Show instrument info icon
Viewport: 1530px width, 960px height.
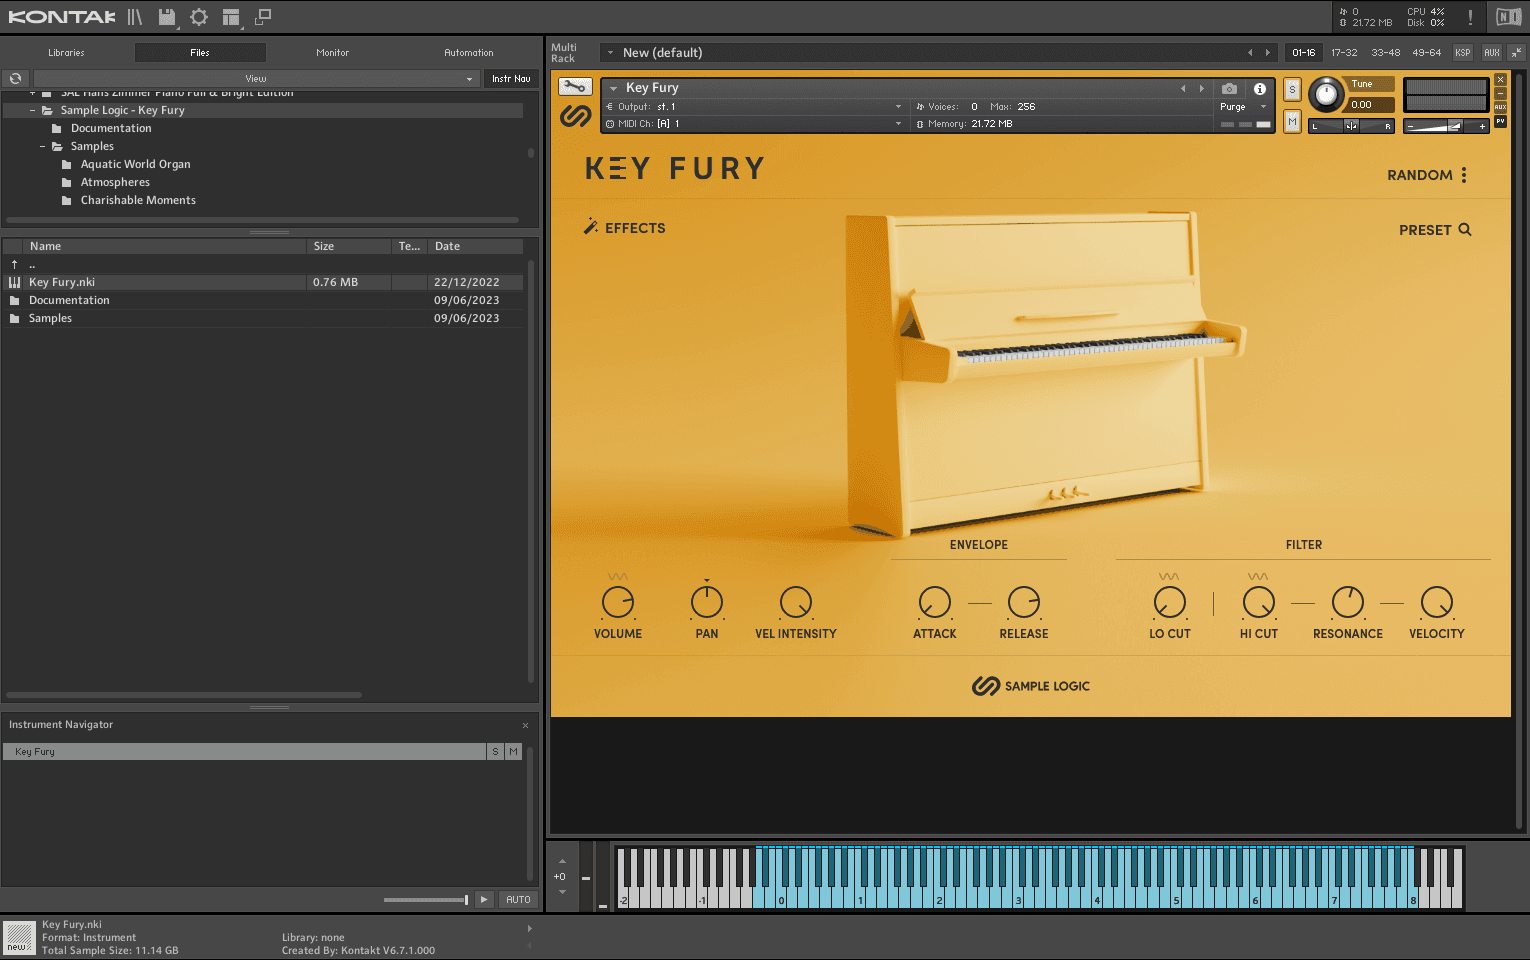click(1260, 89)
